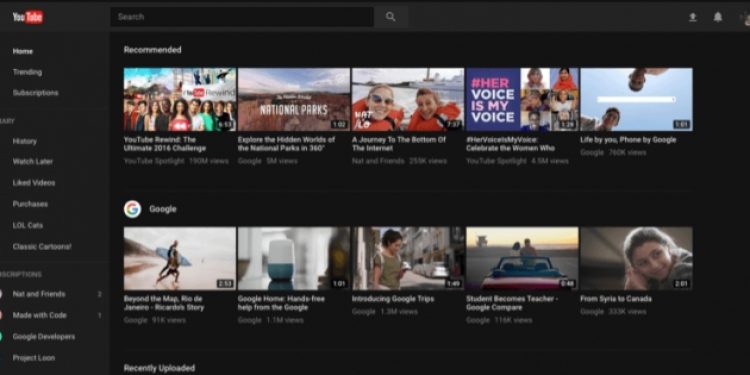The height and width of the screenshot is (375, 750).
Task: Click the Recently Uploaded section heading
Action: [x=159, y=368]
